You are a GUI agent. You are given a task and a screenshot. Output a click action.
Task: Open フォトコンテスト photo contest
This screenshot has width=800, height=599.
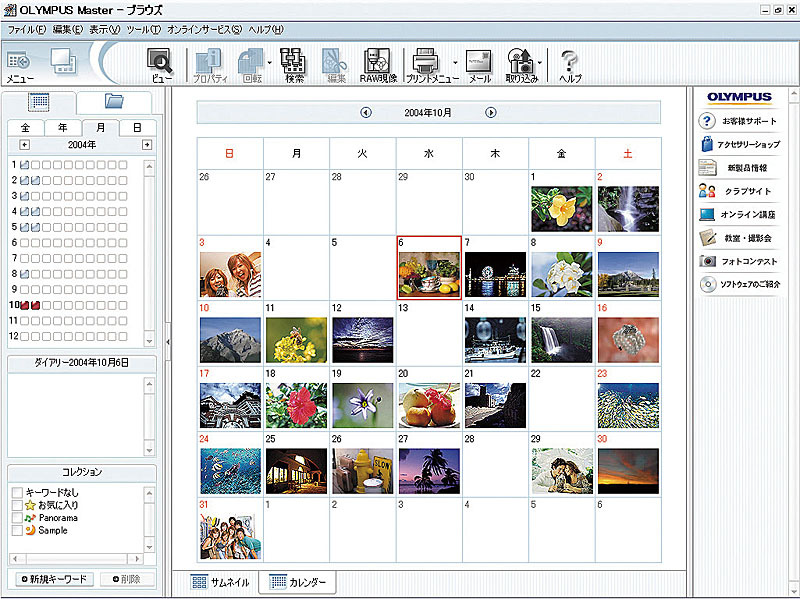point(738,261)
